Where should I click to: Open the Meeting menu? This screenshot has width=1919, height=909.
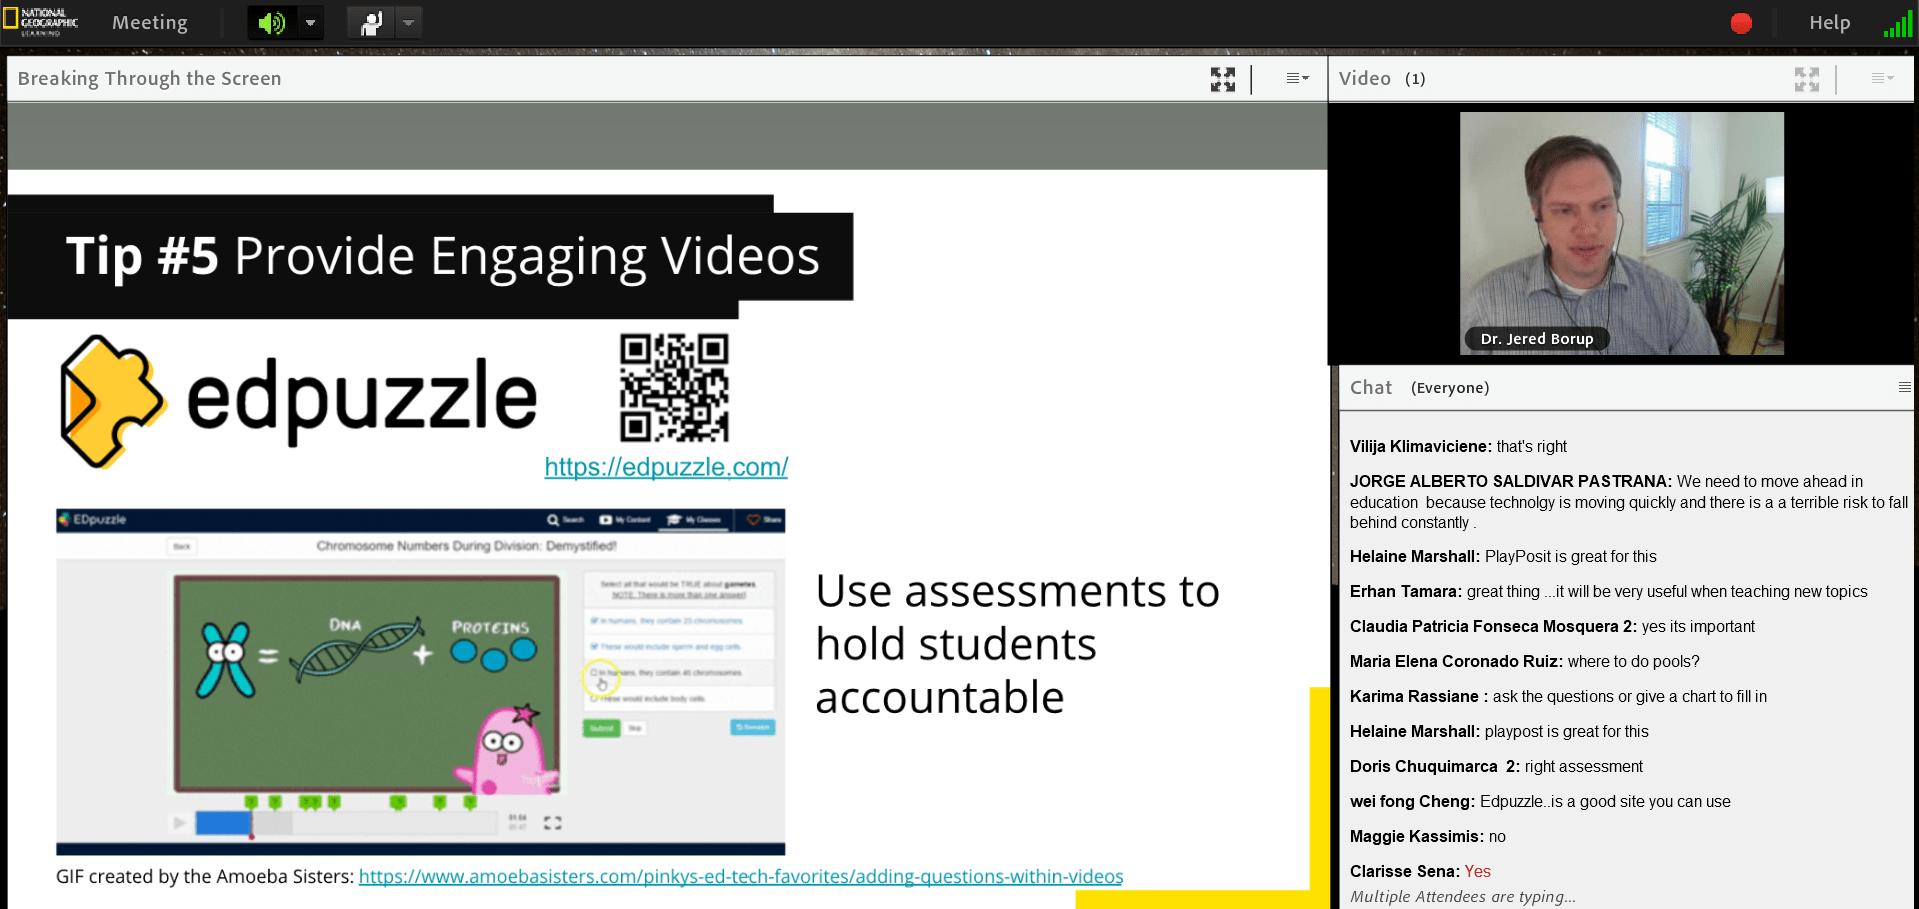(x=150, y=22)
